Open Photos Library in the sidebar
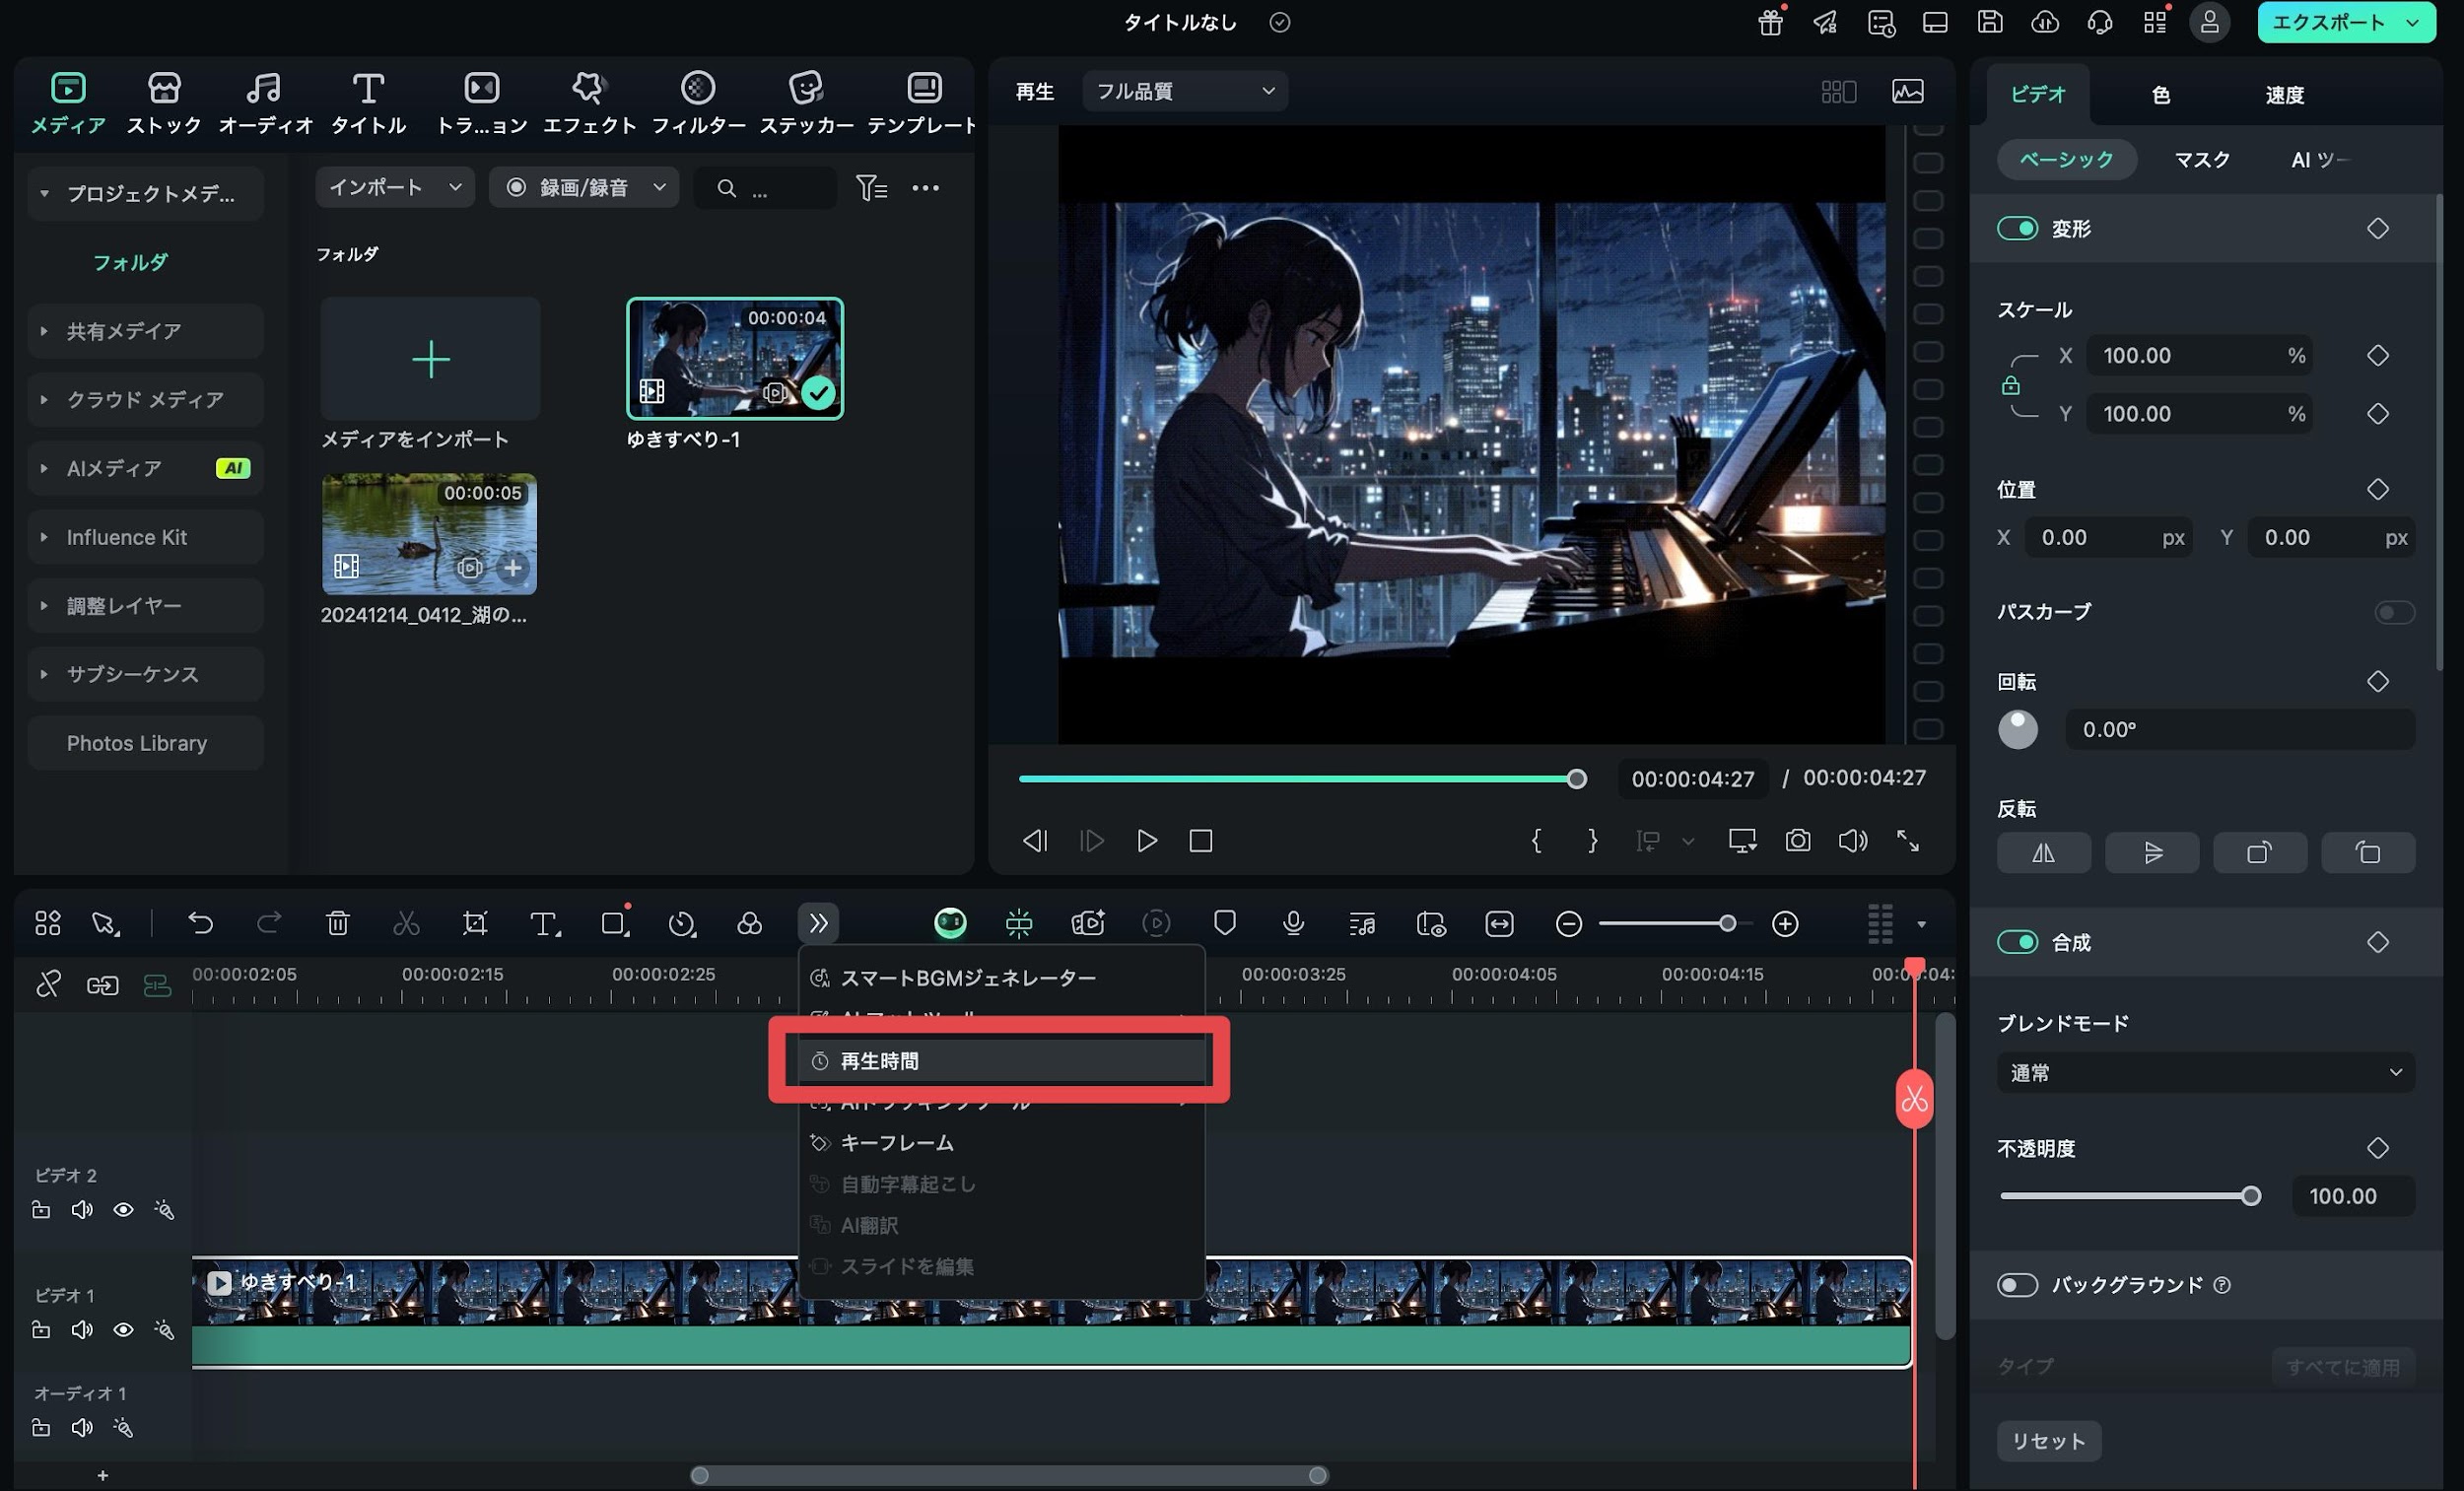This screenshot has height=1491, width=2464. (x=146, y=743)
